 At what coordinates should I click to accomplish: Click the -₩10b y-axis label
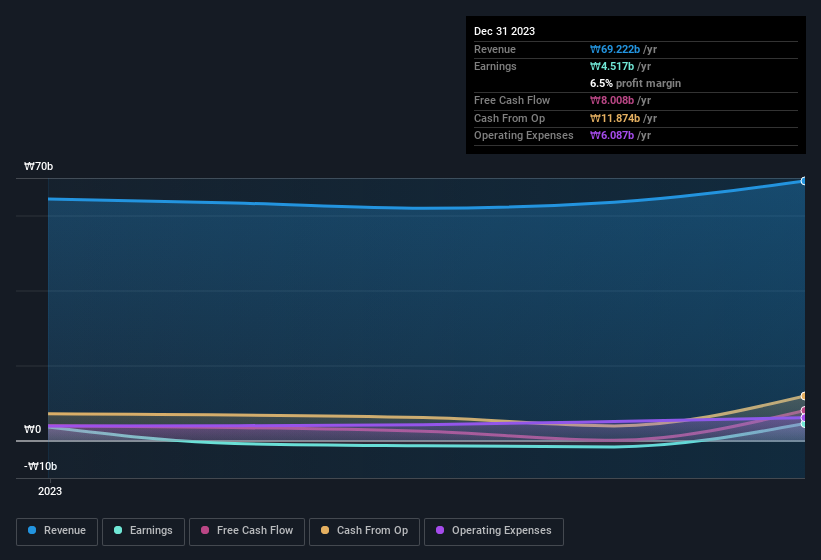(40, 466)
